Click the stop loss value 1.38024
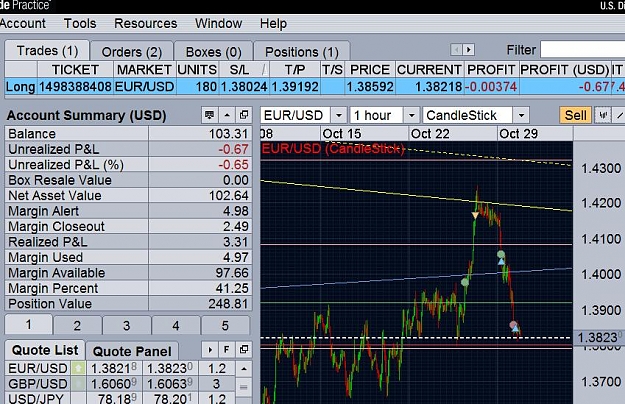Screen dimensions: 625x404 [244, 86]
